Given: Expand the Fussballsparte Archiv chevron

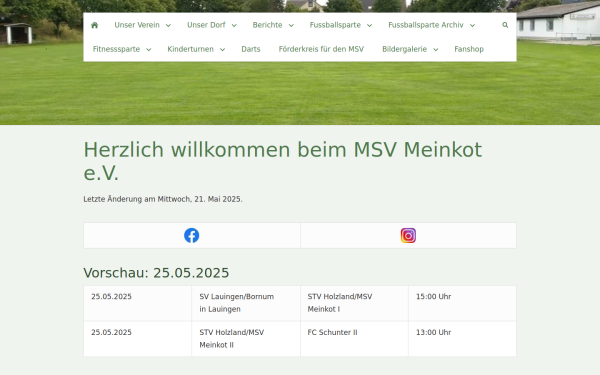Looking at the screenshot, I should [473, 25].
